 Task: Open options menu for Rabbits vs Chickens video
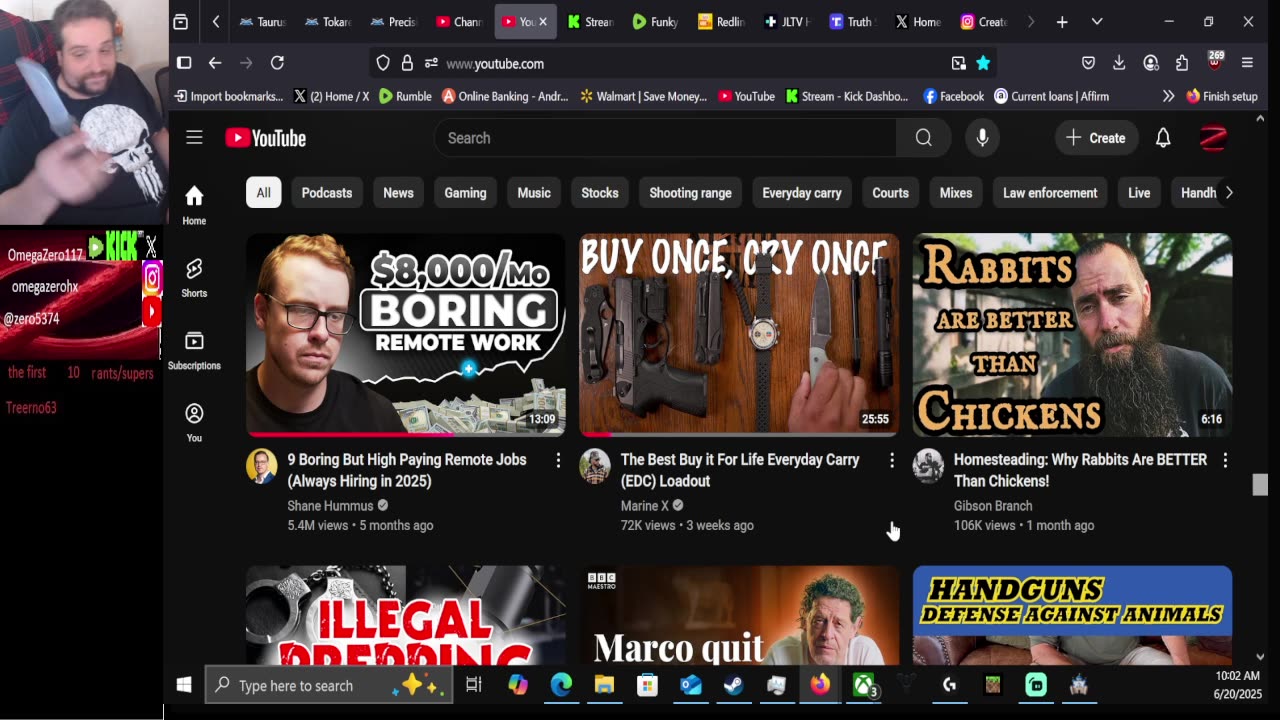(x=1225, y=460)
